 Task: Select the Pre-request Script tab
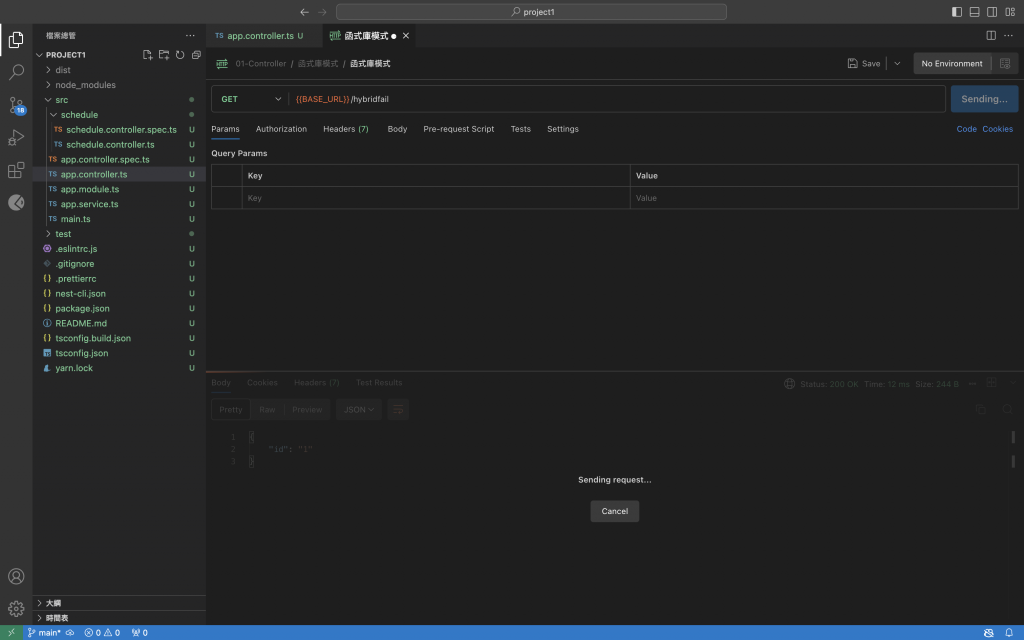(458, 129)
